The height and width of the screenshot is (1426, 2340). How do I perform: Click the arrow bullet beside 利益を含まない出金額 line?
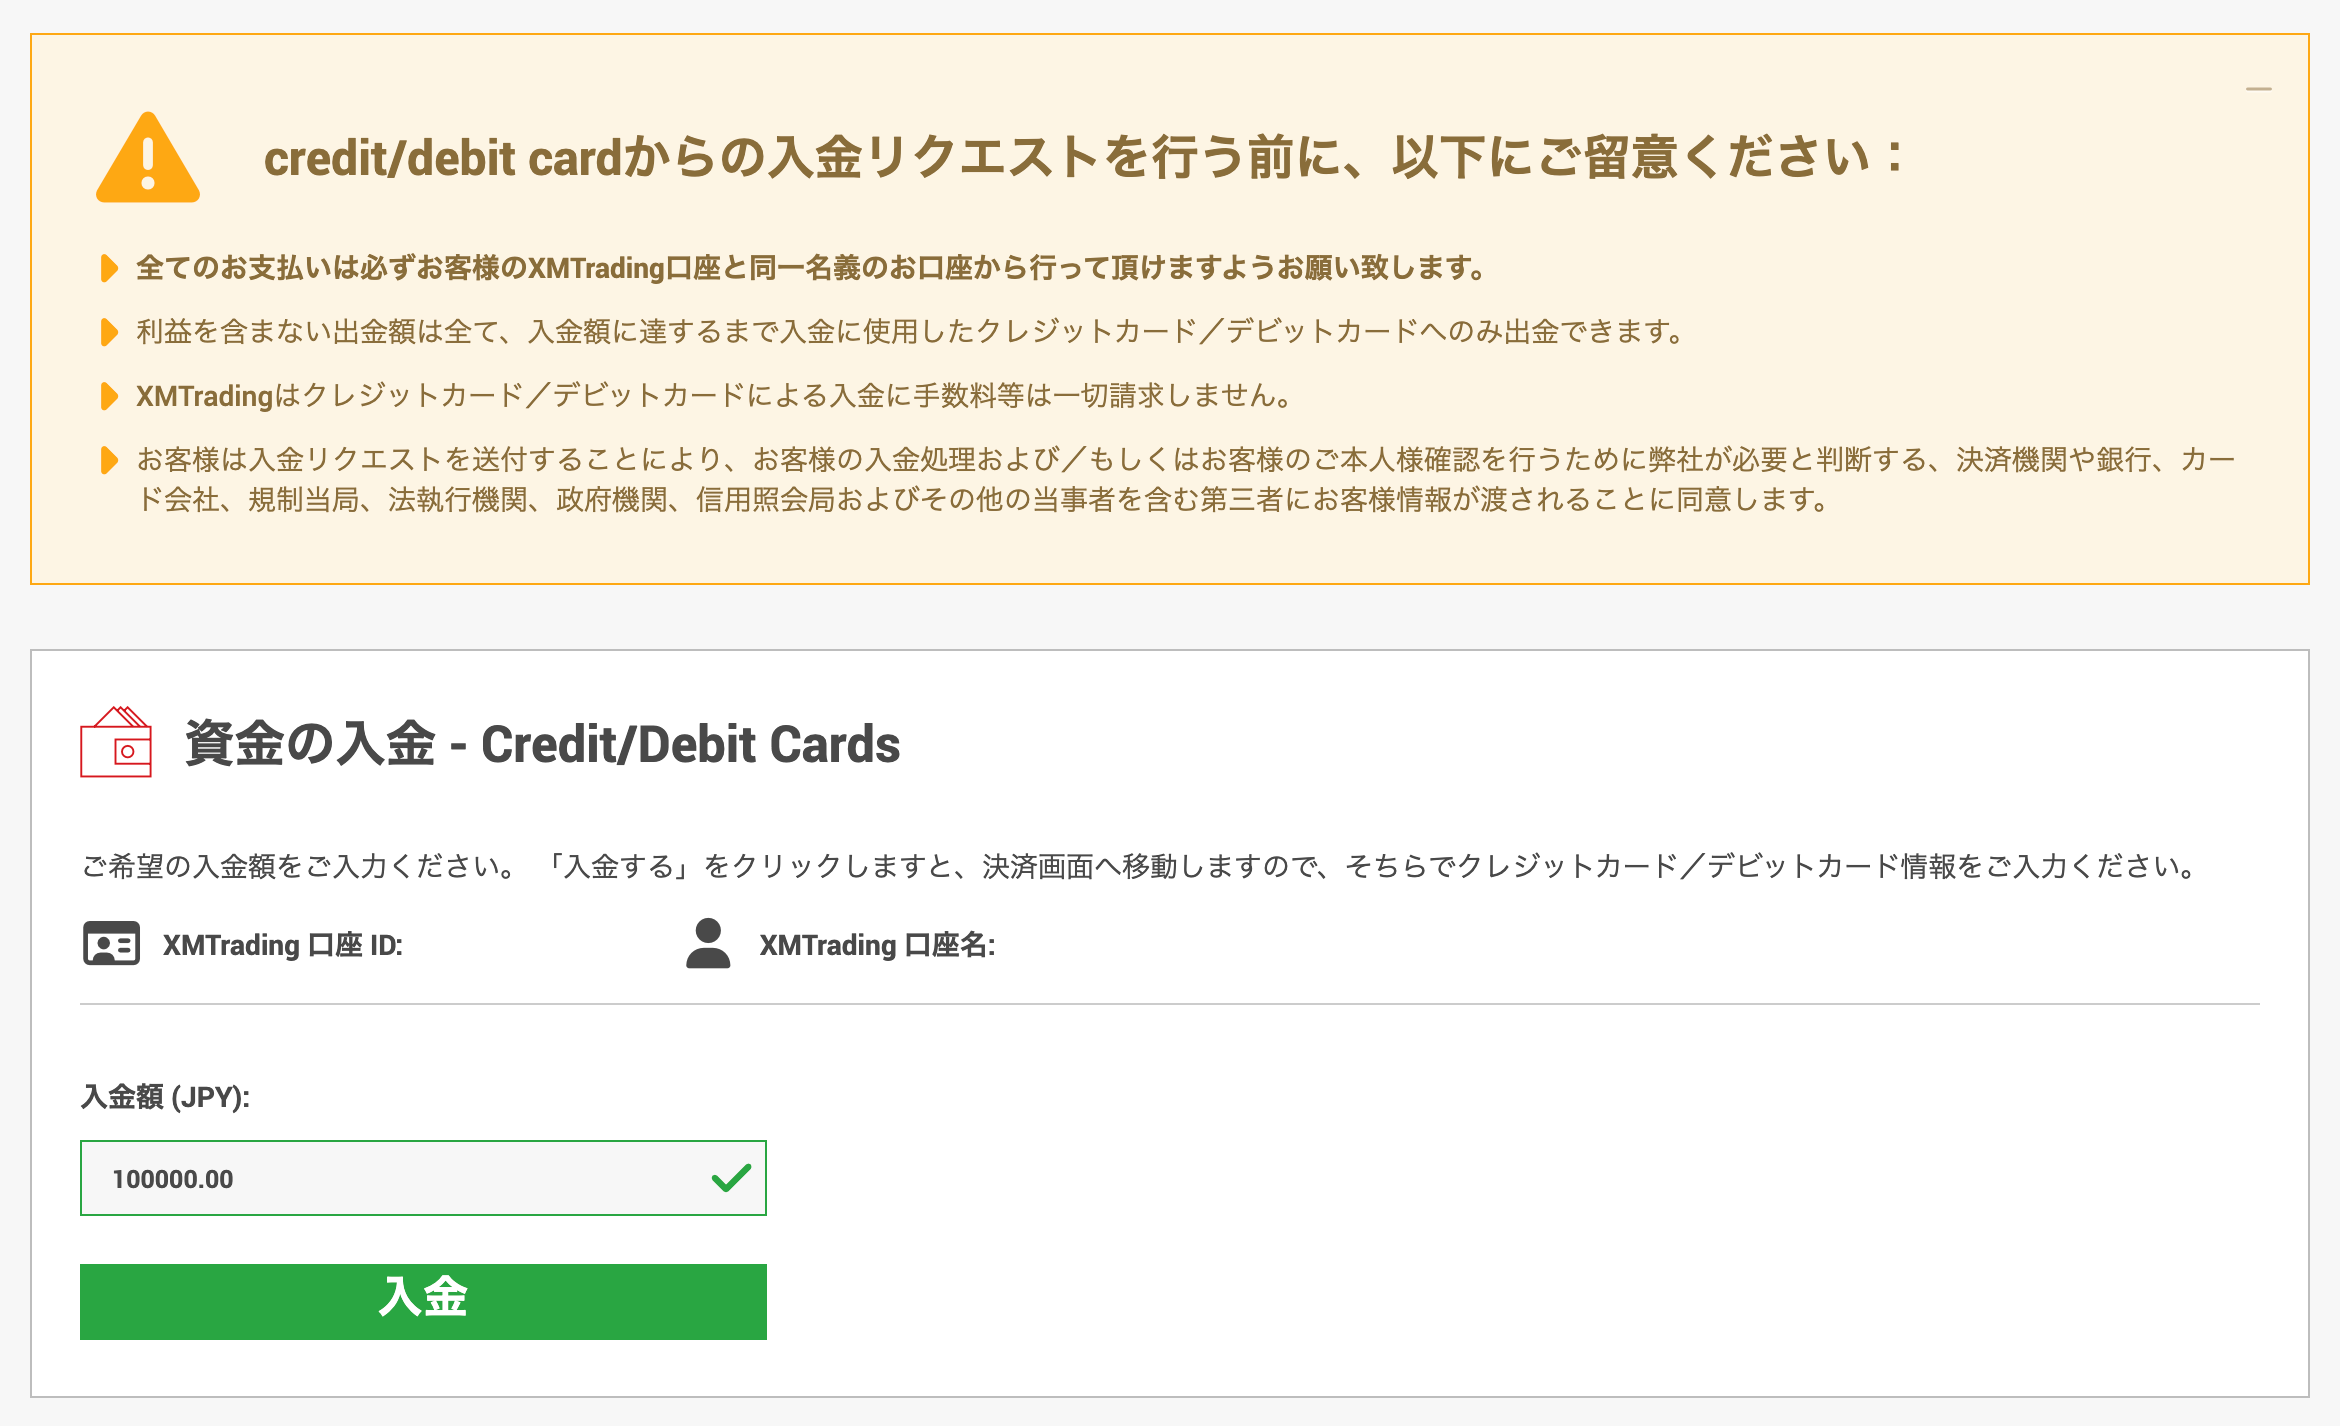point(109,332)
